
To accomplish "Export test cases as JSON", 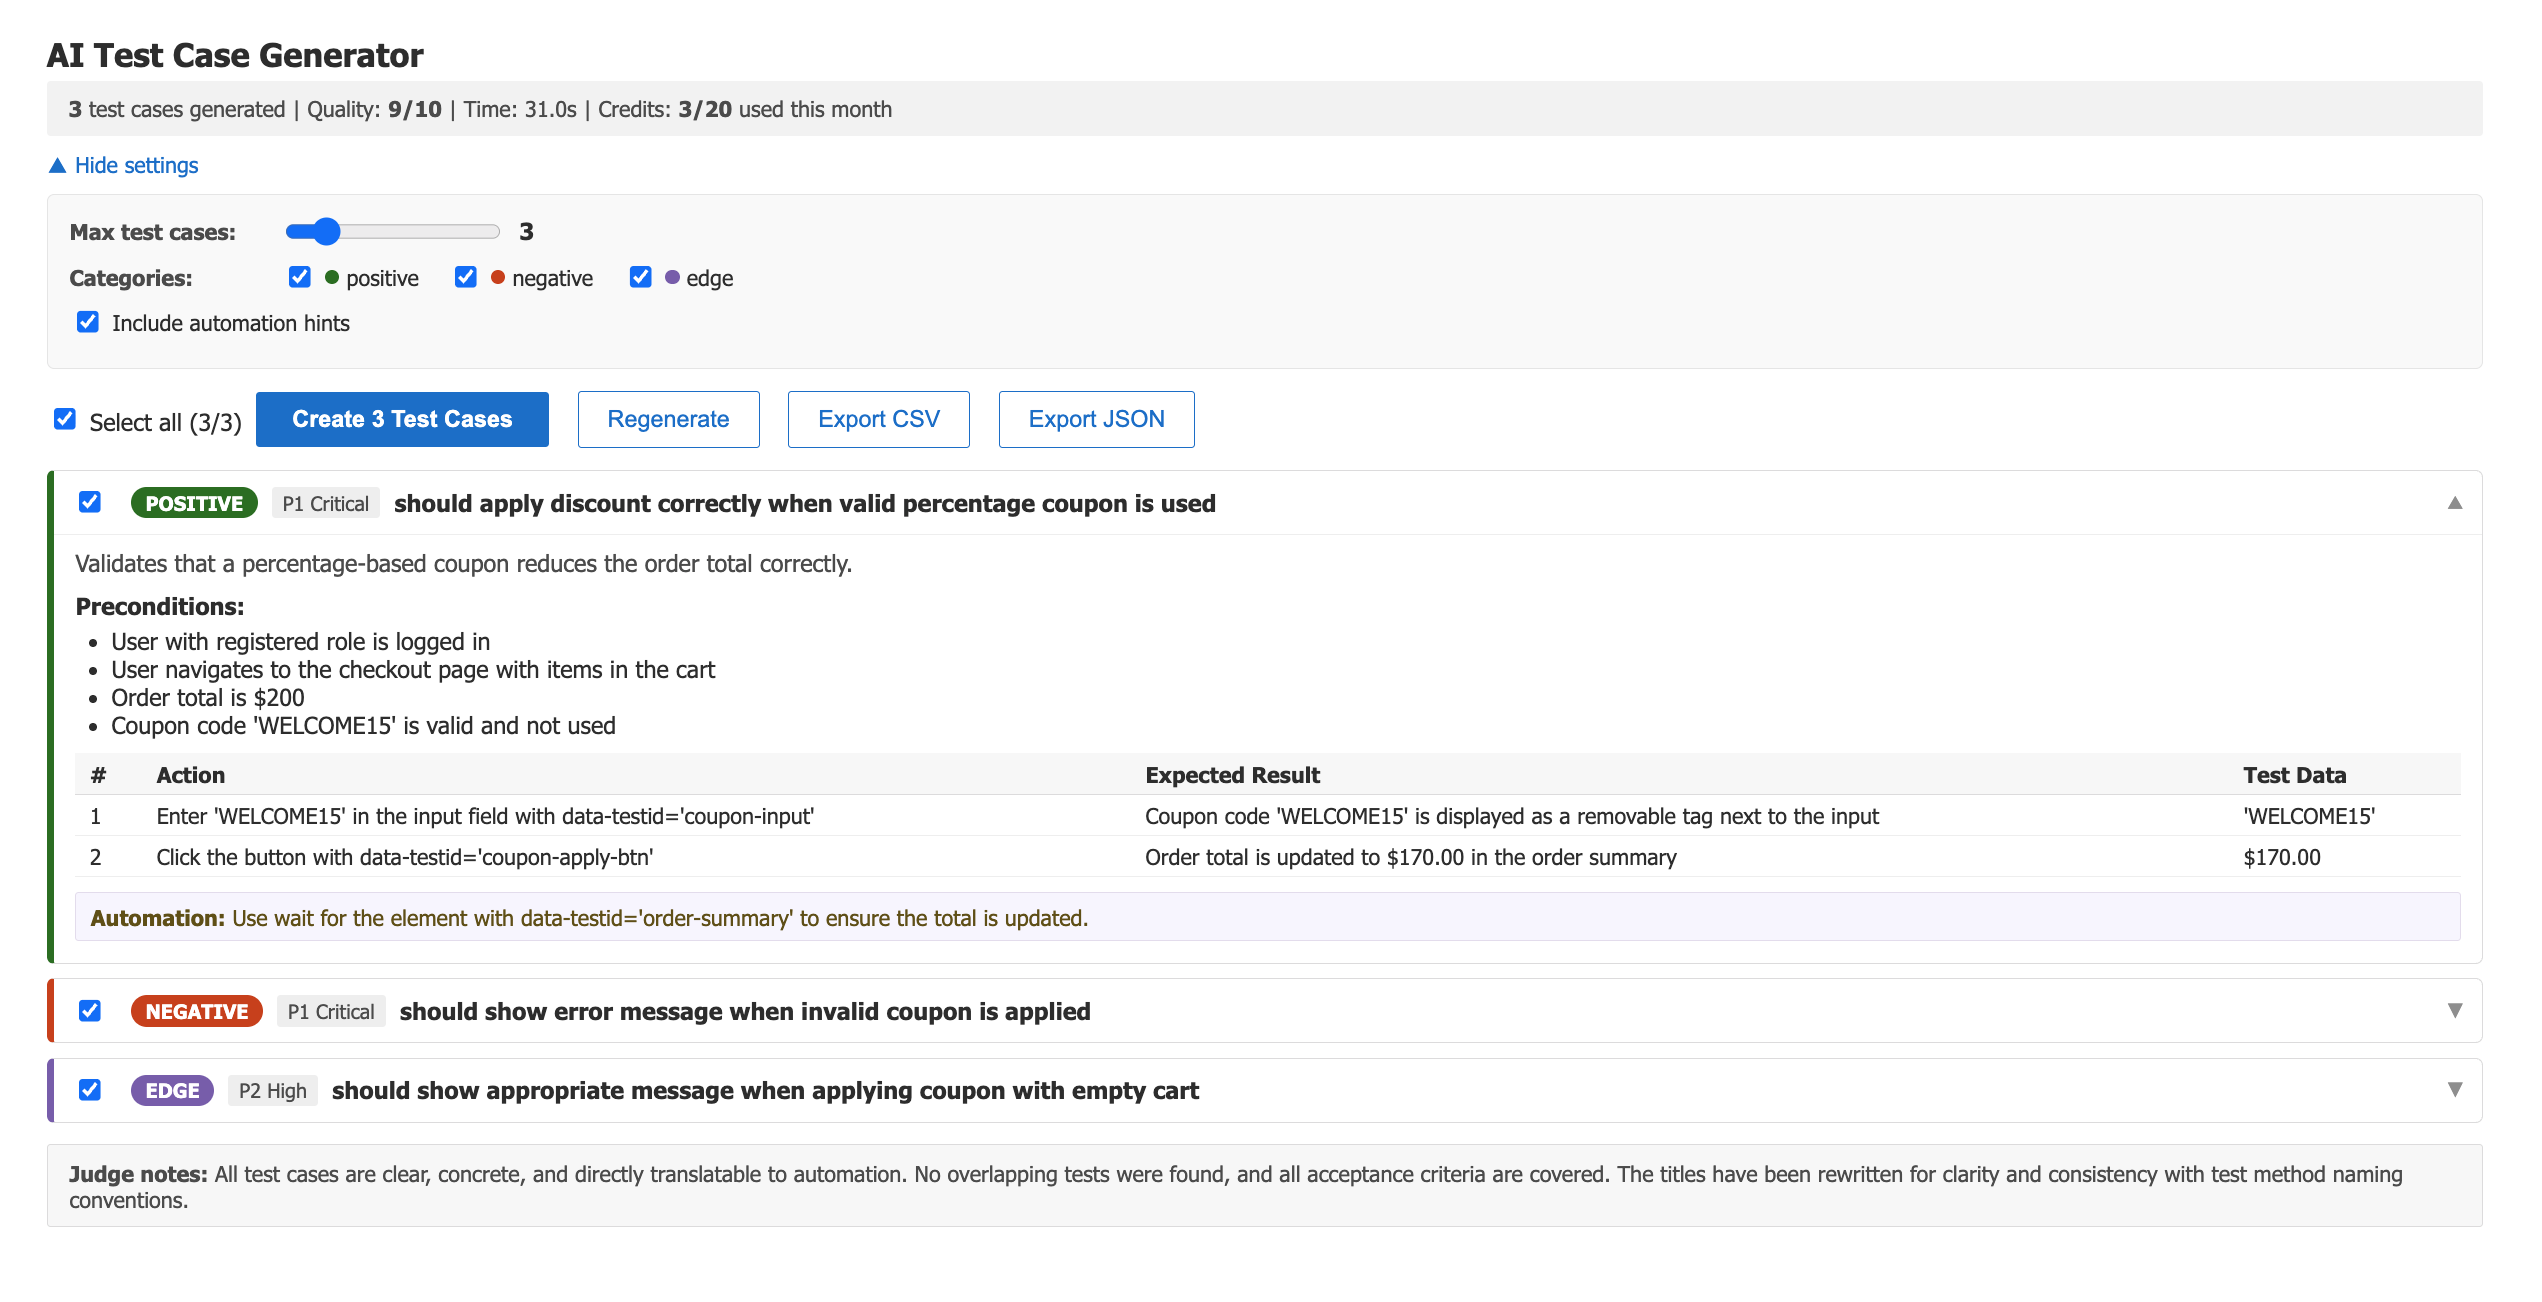I will 1096,419.
